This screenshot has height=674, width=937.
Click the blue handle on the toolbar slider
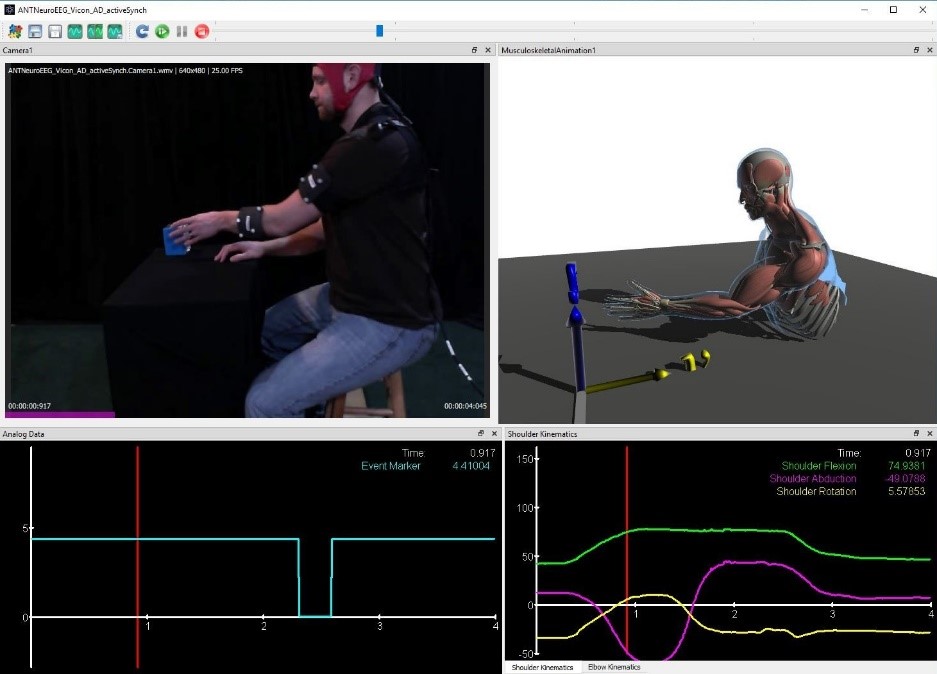point(379,31)
